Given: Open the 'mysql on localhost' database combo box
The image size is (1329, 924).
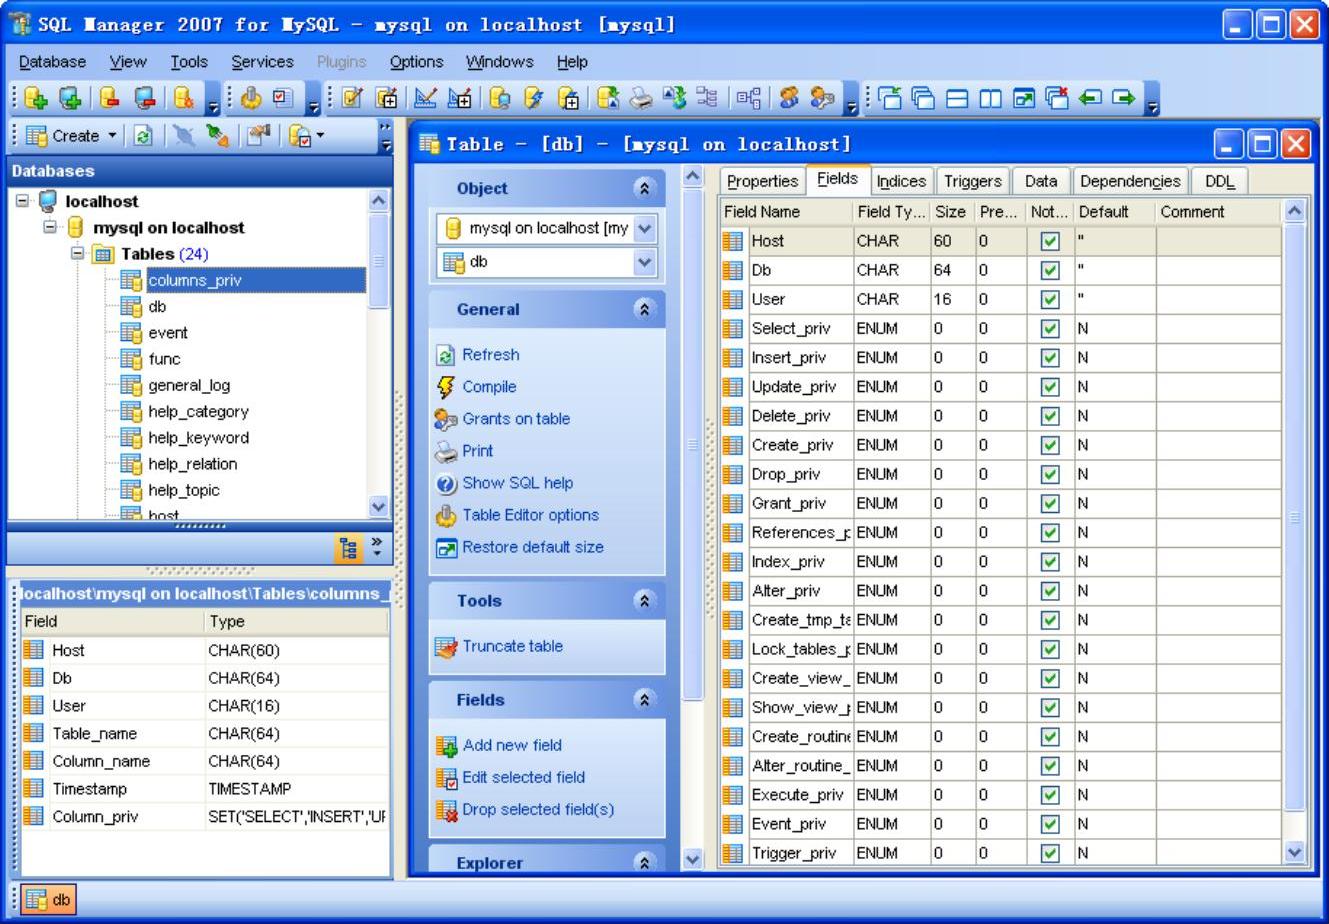Looking at the screenshot, I should coord(547,228).
